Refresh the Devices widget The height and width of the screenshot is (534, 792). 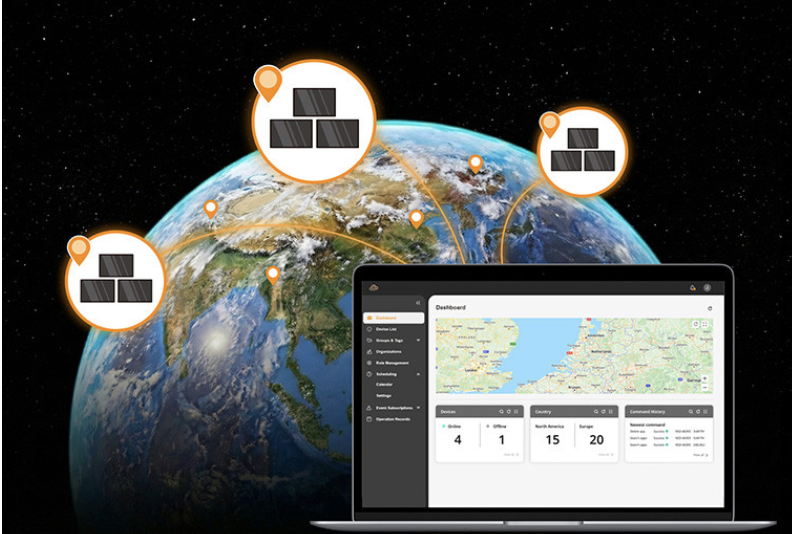(509, 412)
